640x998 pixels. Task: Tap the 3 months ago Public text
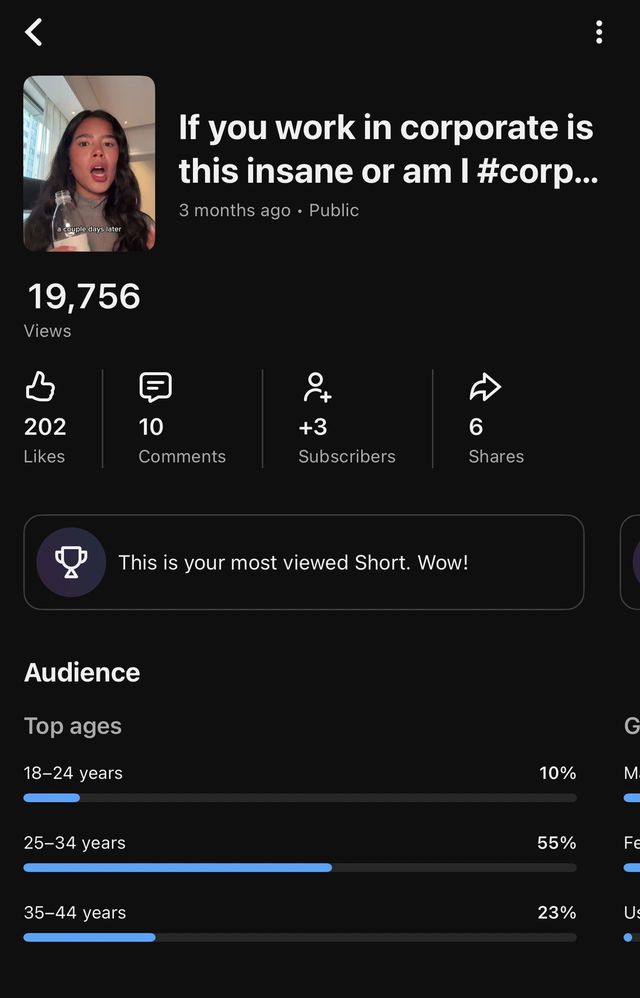click(268, 210)
